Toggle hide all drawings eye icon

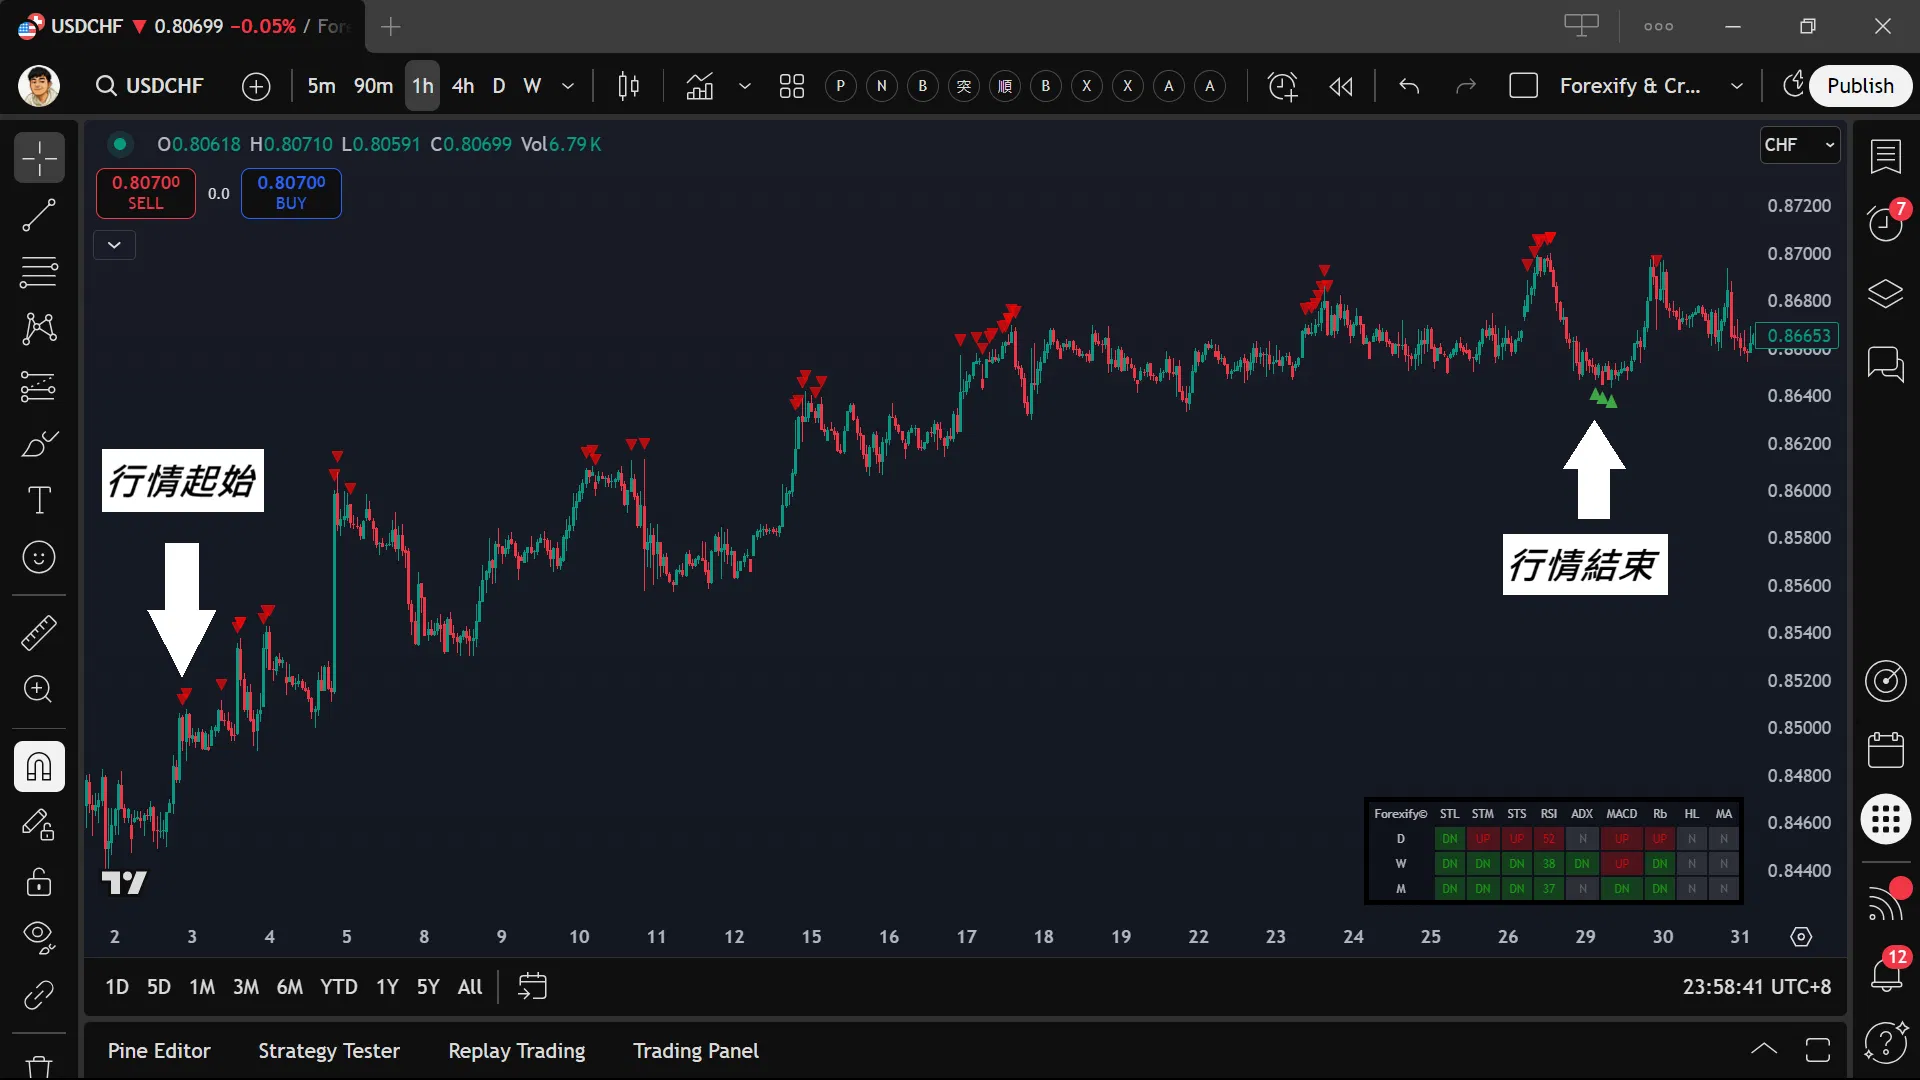pos(39,937)
